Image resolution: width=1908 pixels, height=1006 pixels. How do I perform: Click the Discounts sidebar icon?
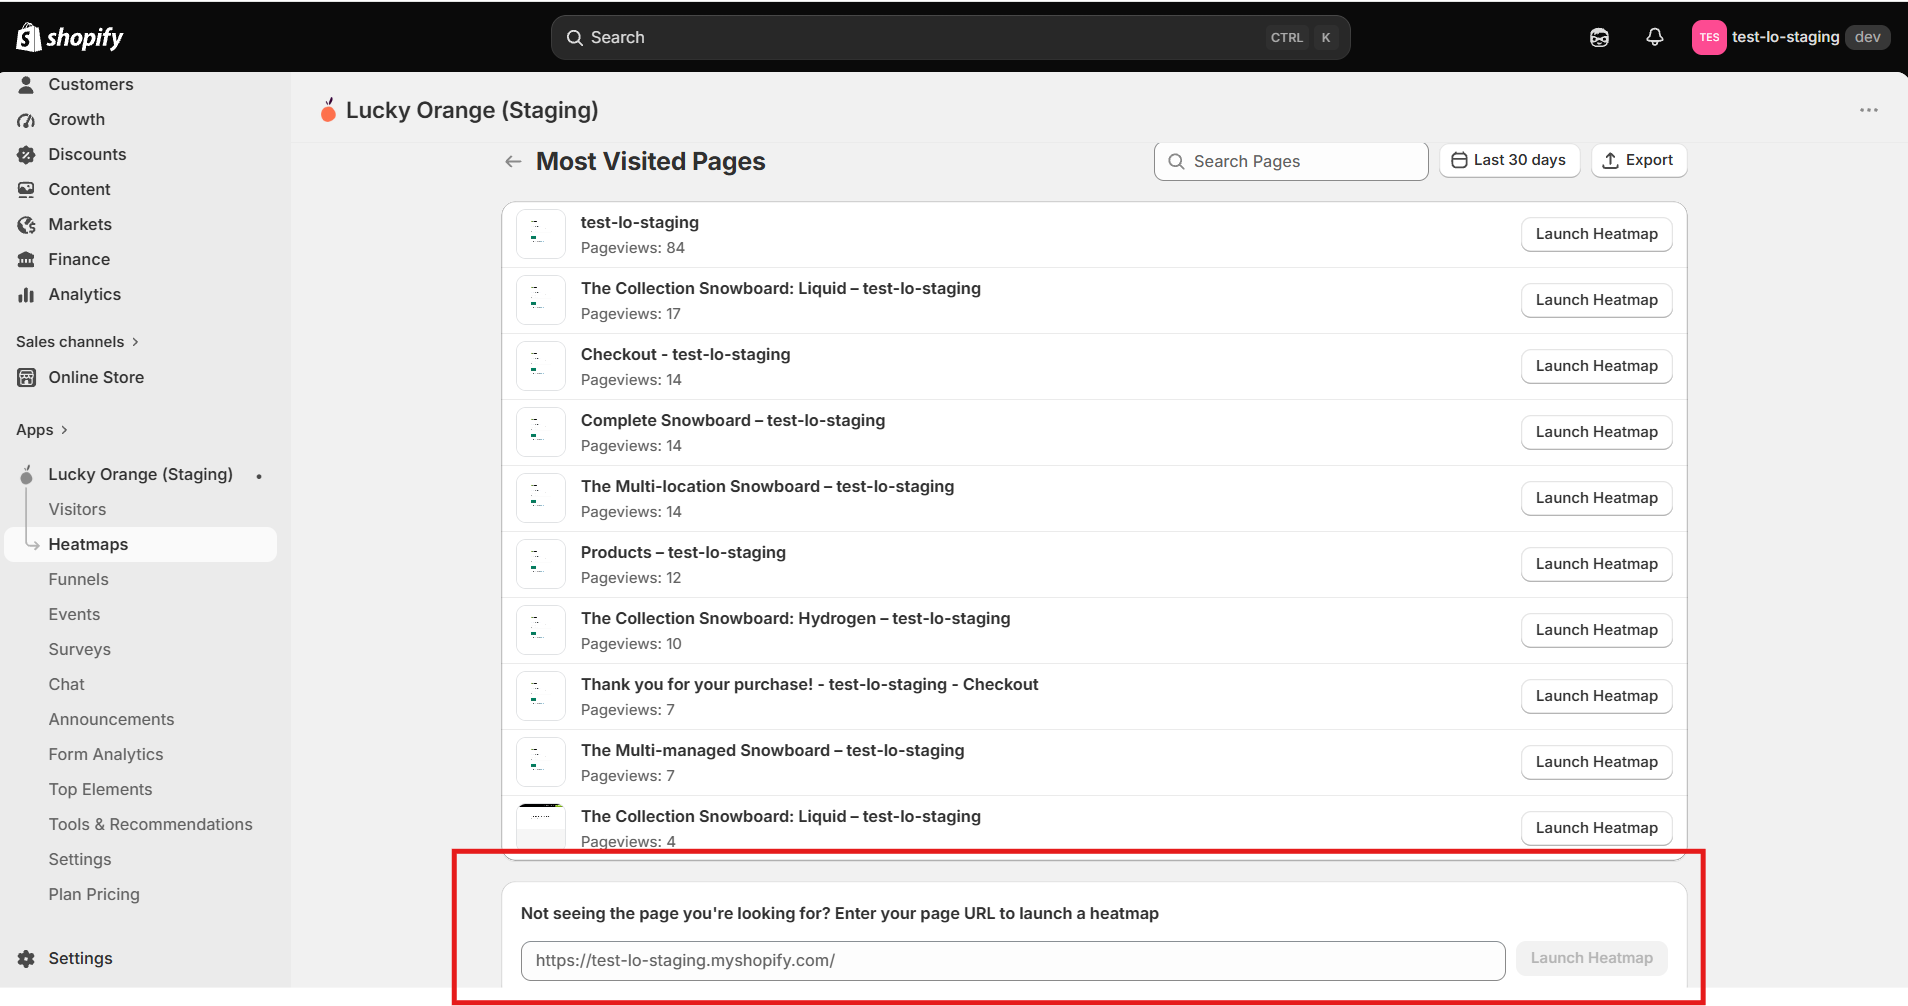coord(26,154)
